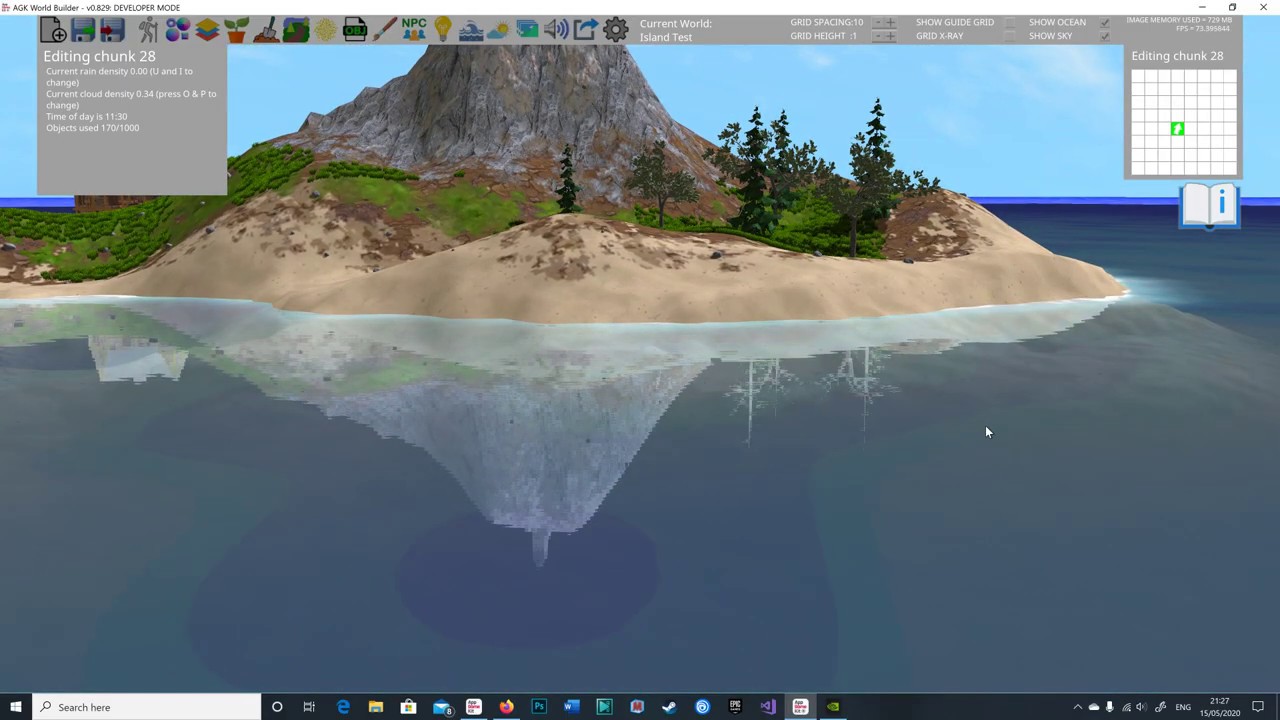
Task: Select the yellow particle cluster tool
Action: pyautogui.click(x=325, y=30)
